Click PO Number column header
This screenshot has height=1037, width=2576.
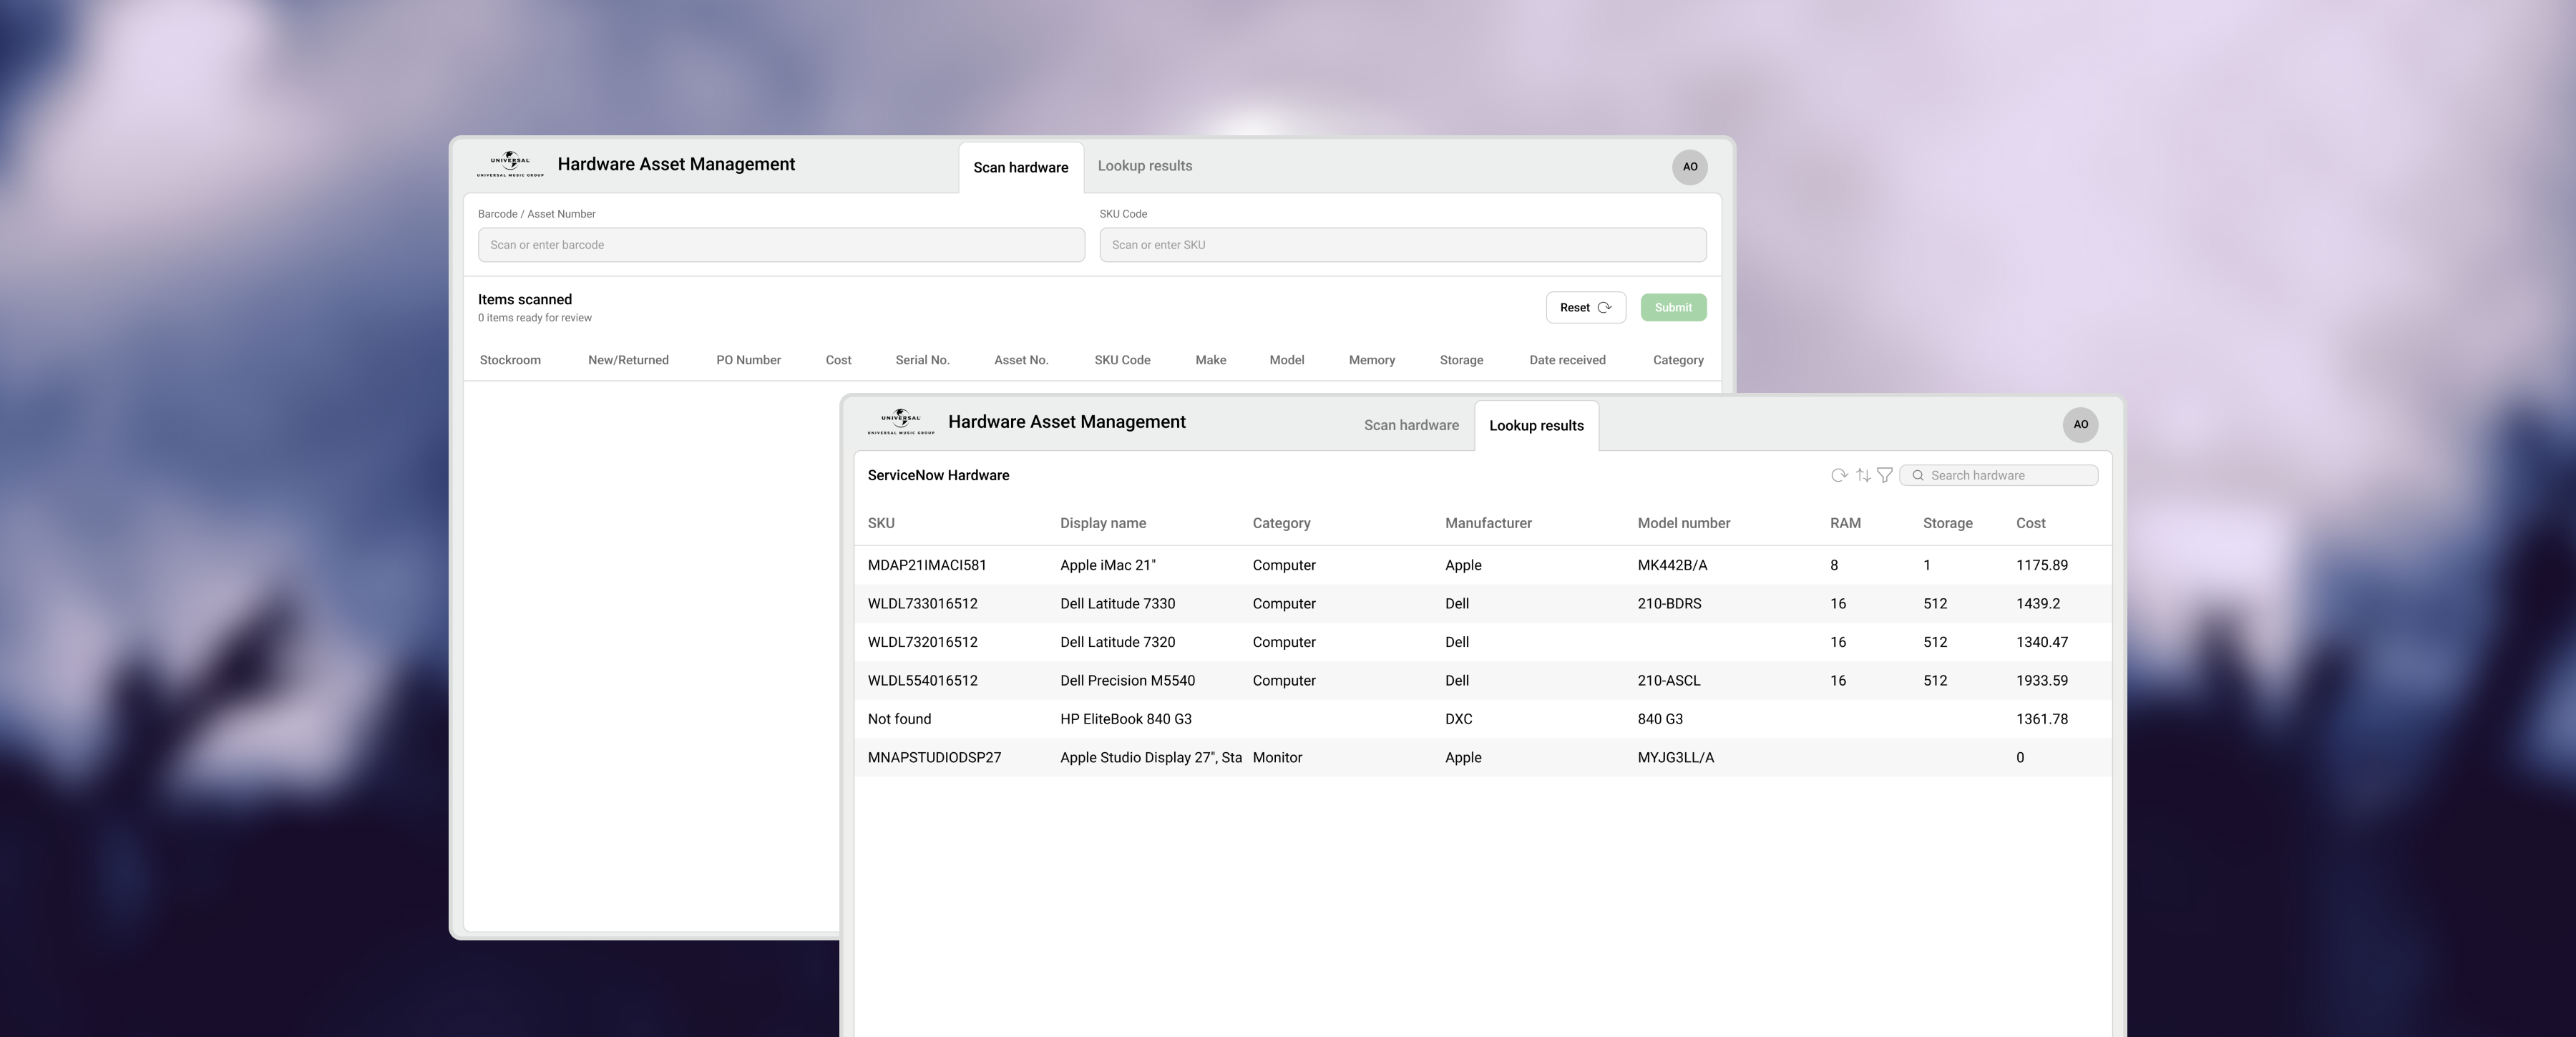[x=748, y=360]
